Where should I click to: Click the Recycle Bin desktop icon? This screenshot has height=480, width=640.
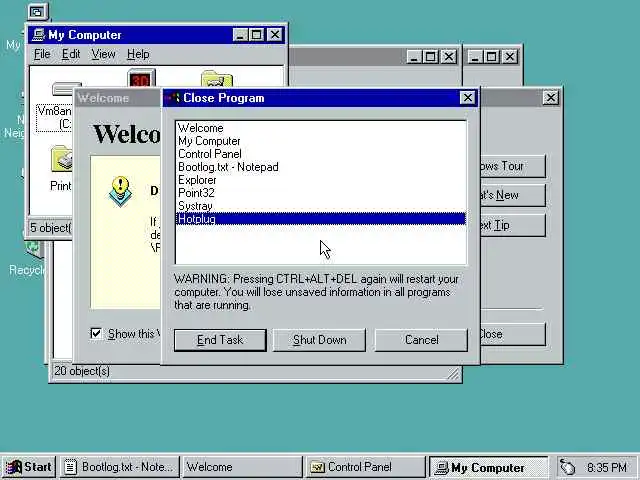33,248
